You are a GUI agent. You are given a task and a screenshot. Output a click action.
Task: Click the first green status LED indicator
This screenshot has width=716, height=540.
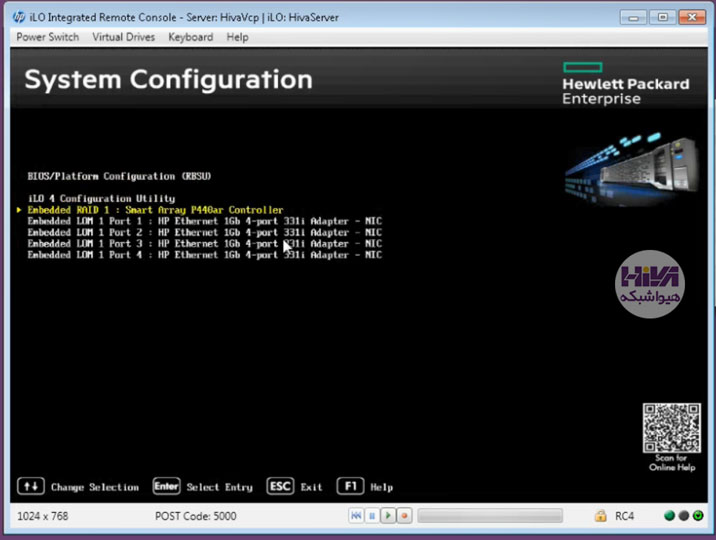[x=669, y=516]
